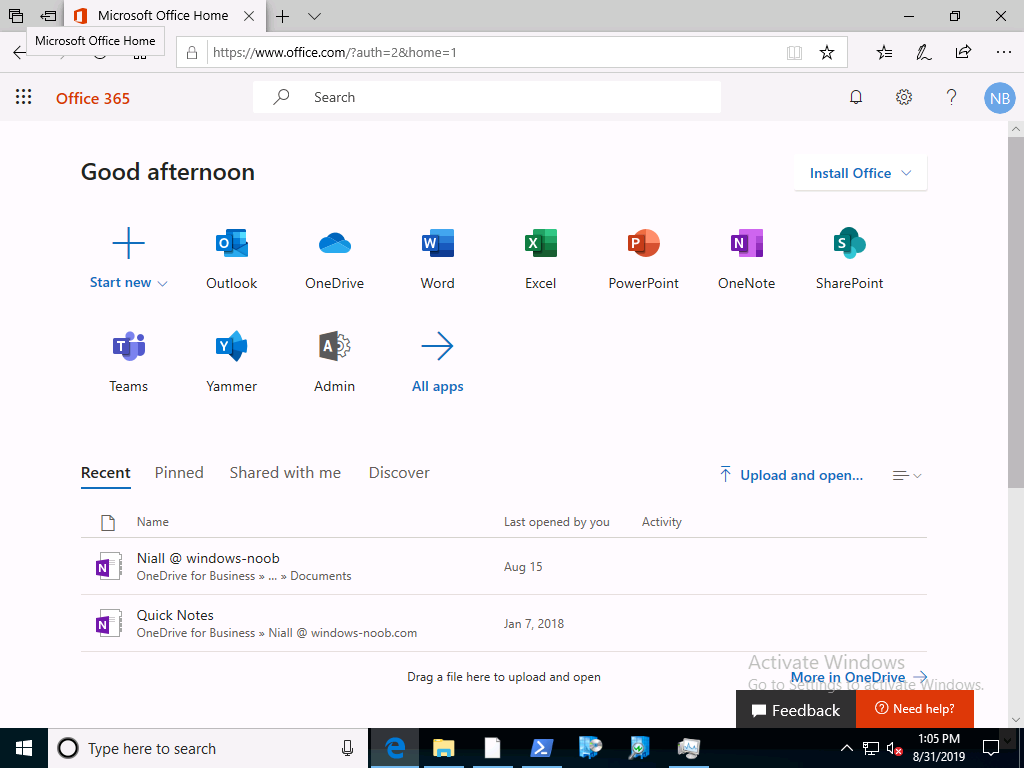This screenshot has width=1024, height=768.
Task: Add this page to favorites
Action: (x=827, y=53)
